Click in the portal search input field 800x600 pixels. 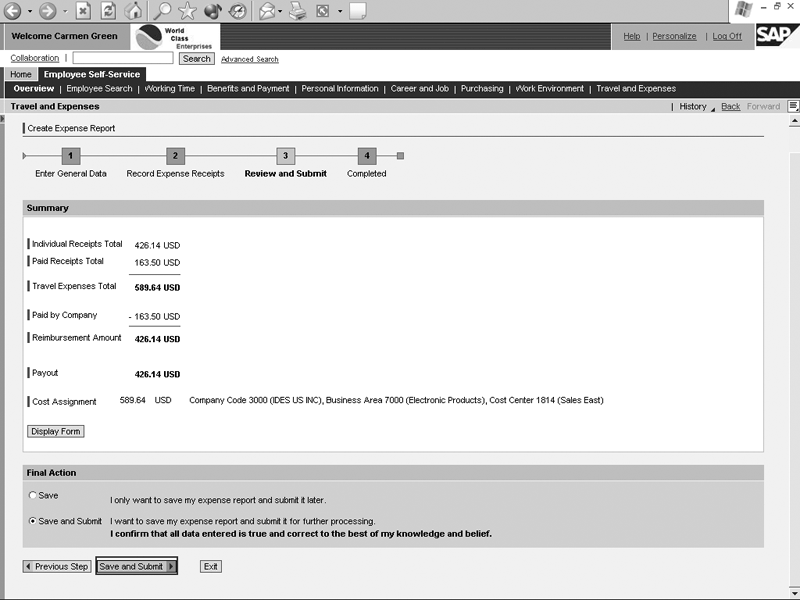point(123,58)
